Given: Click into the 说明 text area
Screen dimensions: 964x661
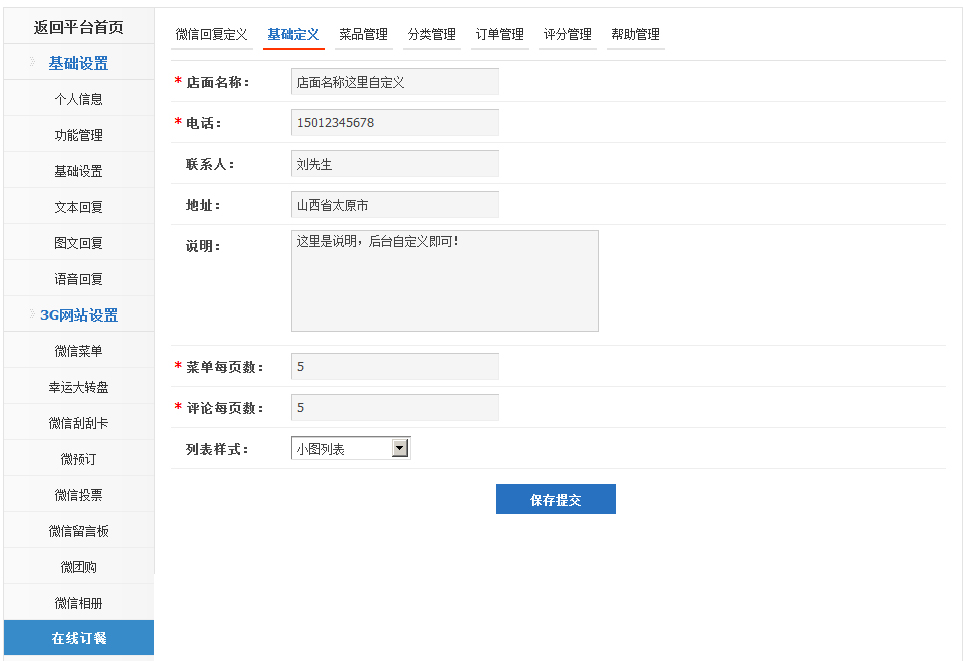Looking at the screenshot, I should pyautogui.click(x=444, y=281).
